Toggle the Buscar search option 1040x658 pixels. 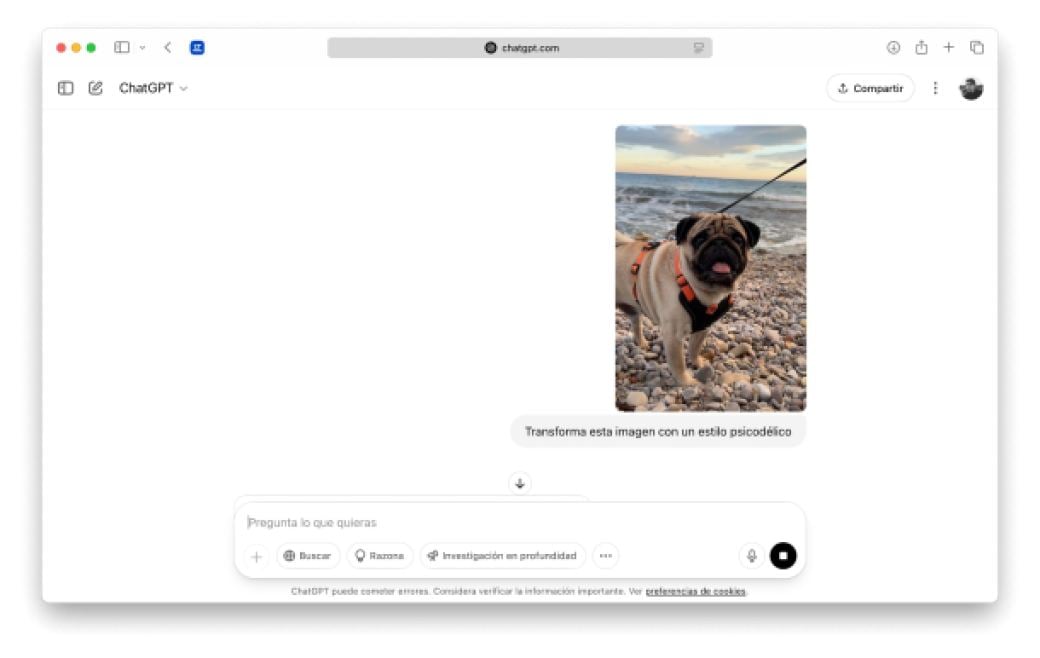[x=307, y=556]
